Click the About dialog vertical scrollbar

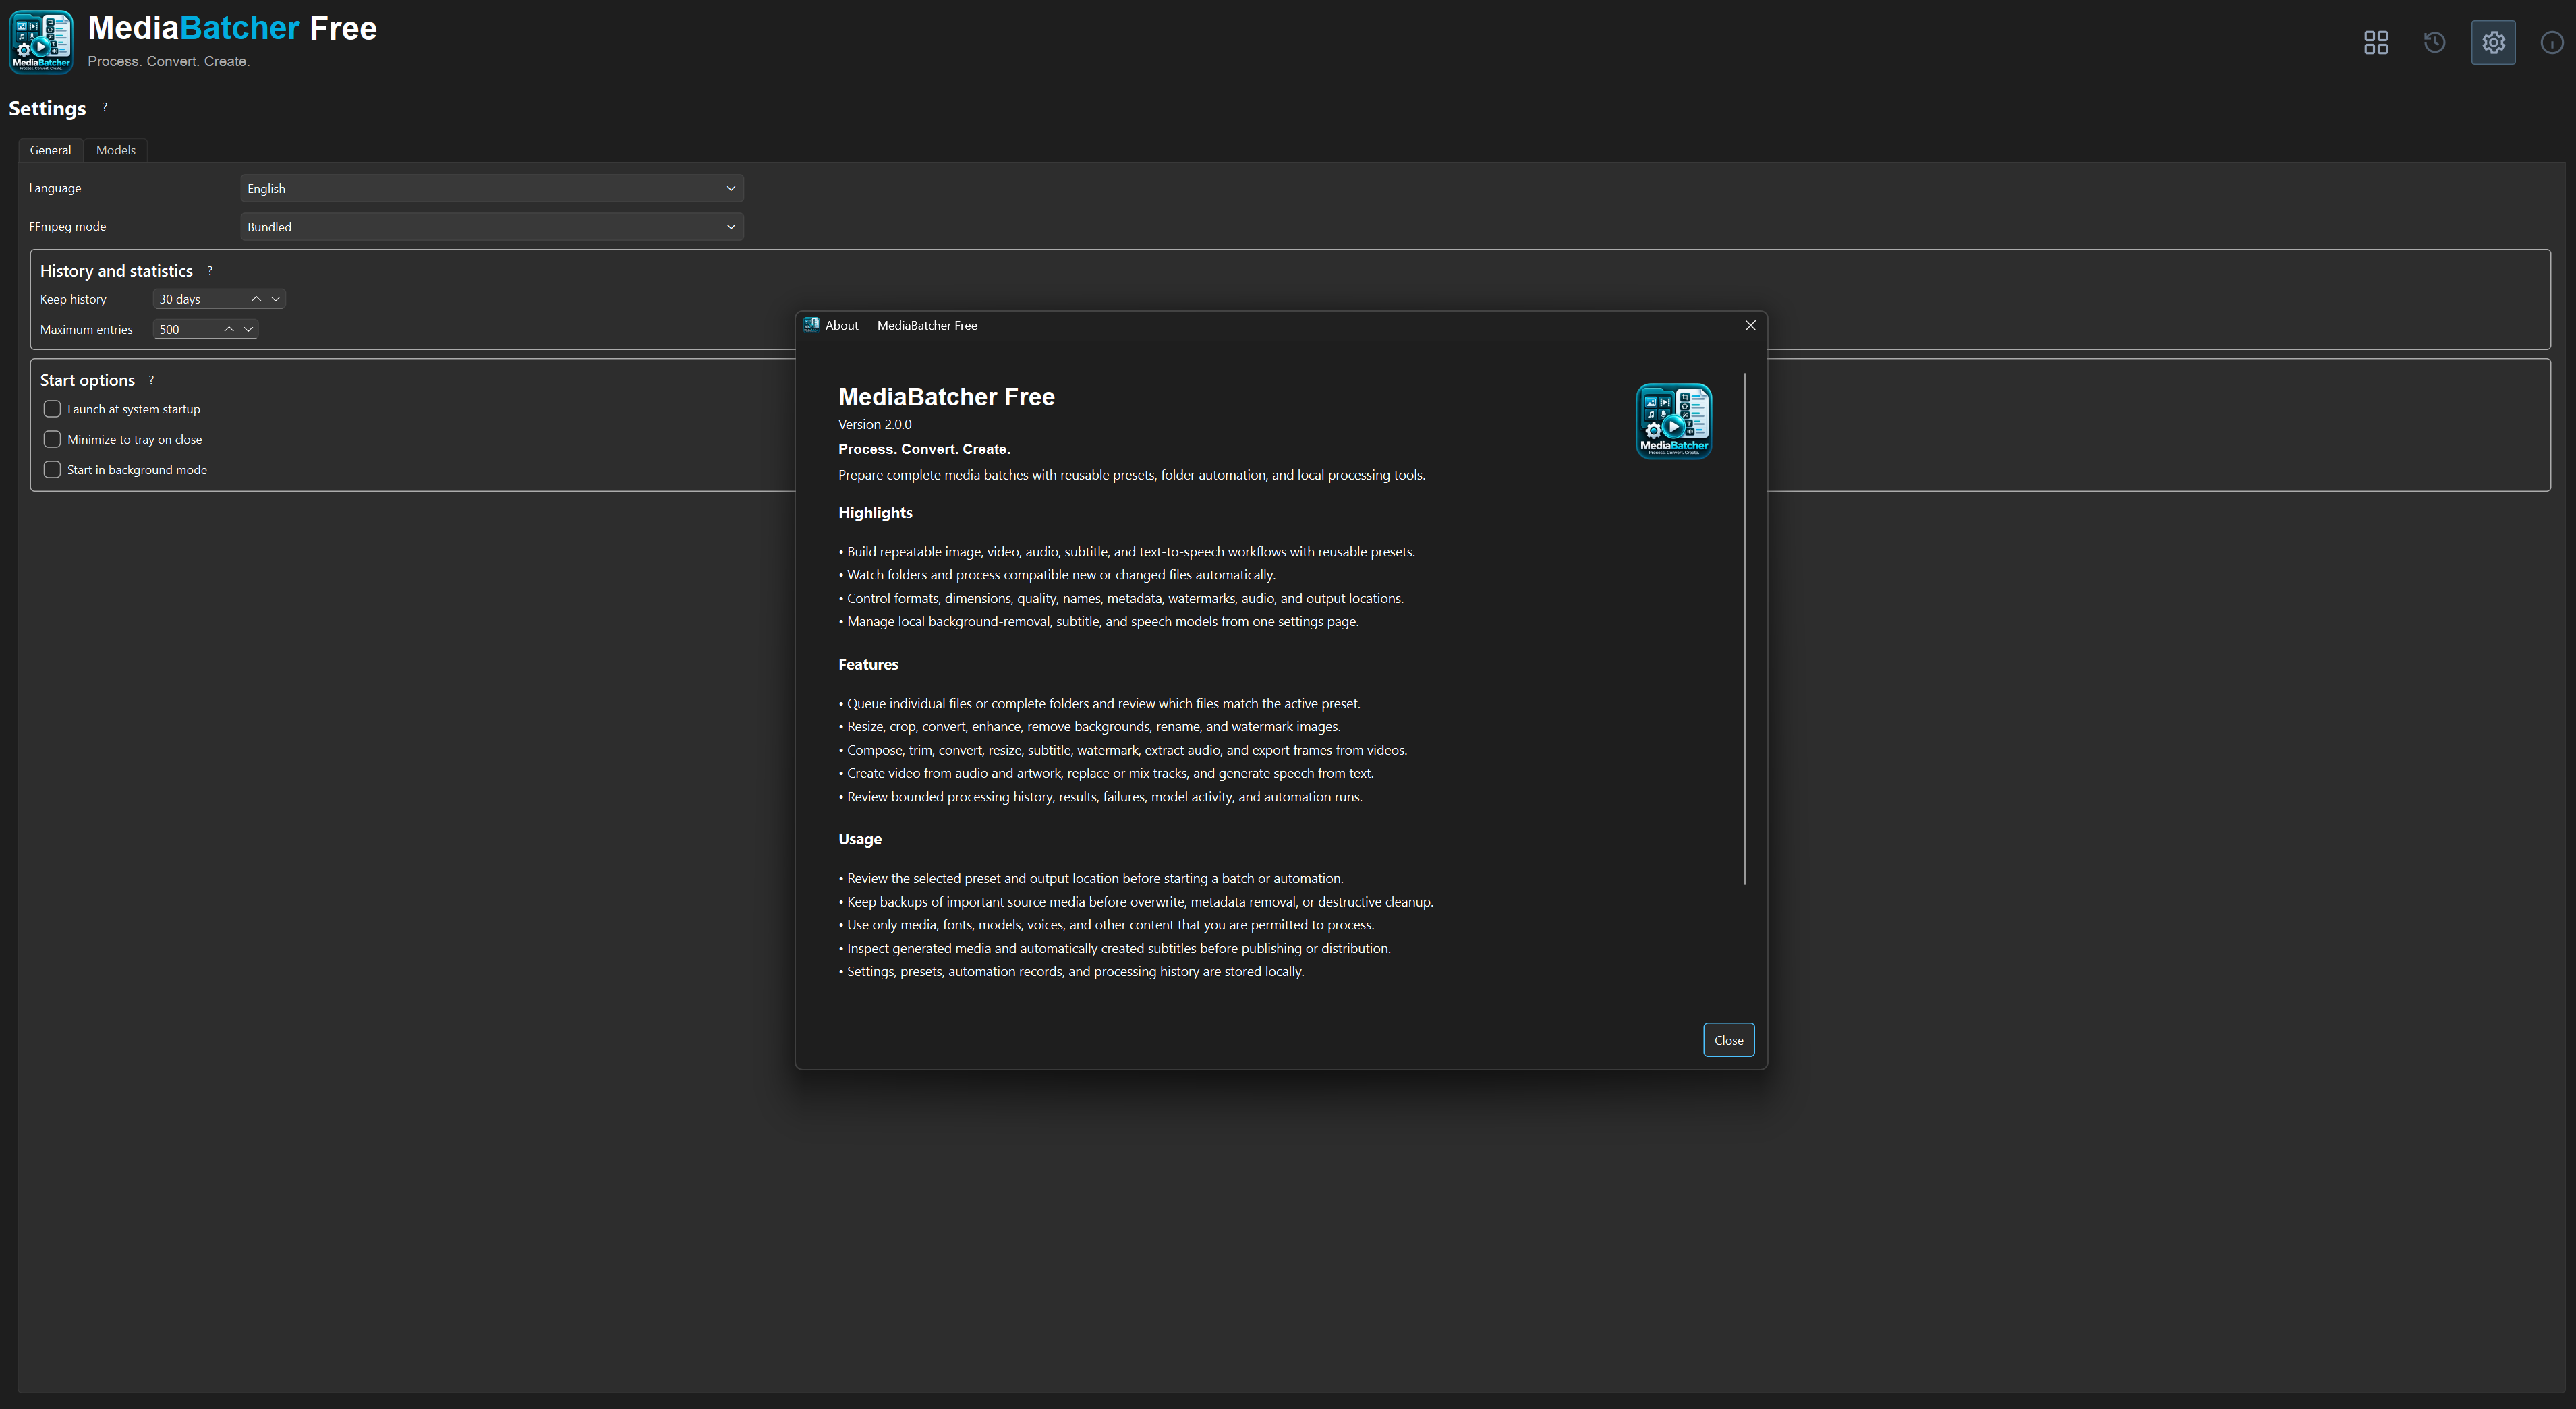[1745, 629]
